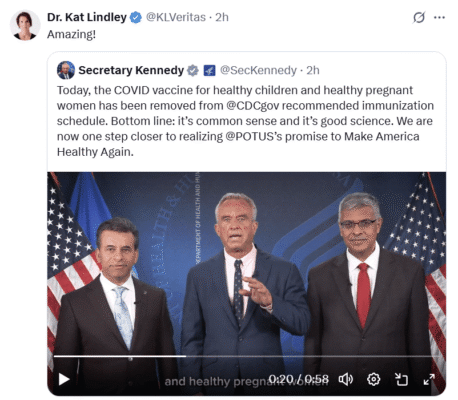Click Secretary Kennedy's gray verified badge
This screenshot has width=458, height=400.
(193, 70)
